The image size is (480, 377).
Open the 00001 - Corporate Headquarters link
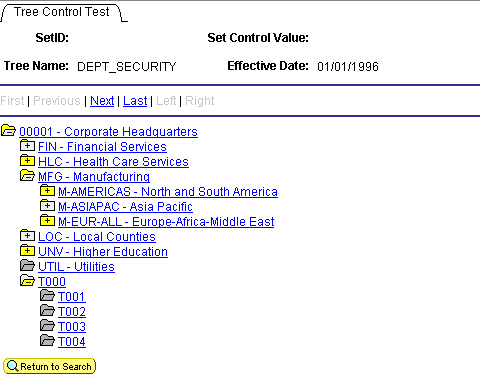(x=108, y=132)
